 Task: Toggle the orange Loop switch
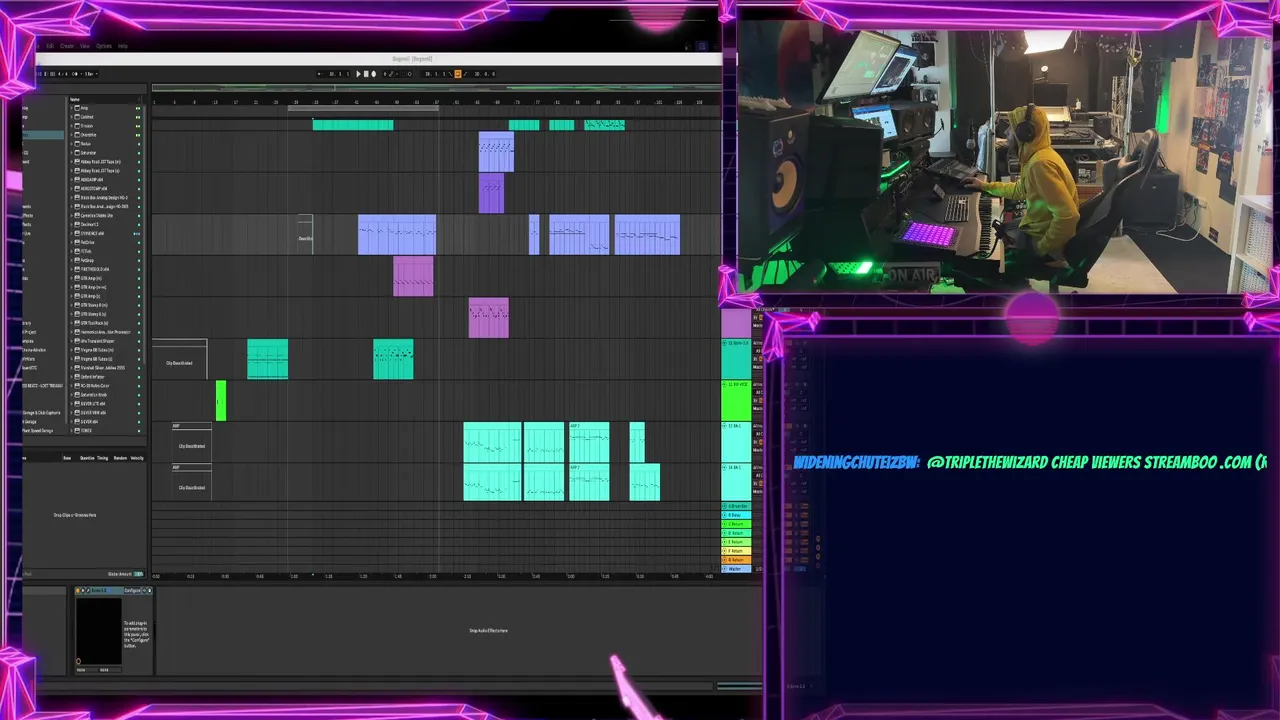(458, 74)
